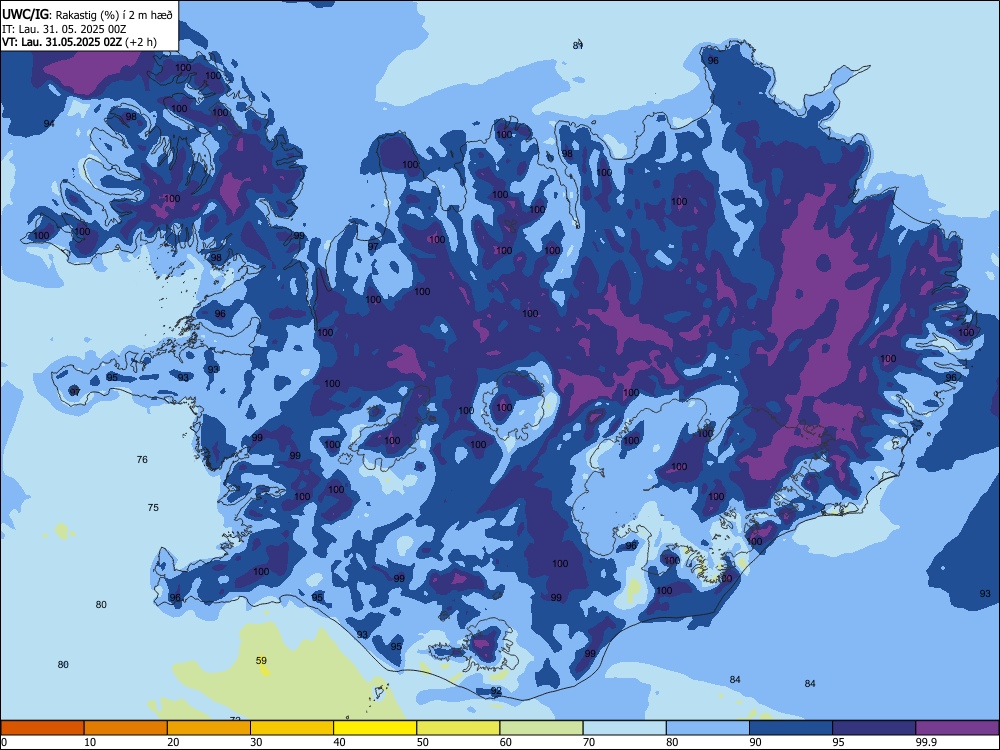Click the 76 humidity value over the sea
The image size is (1000, 750).
point(142,459)
